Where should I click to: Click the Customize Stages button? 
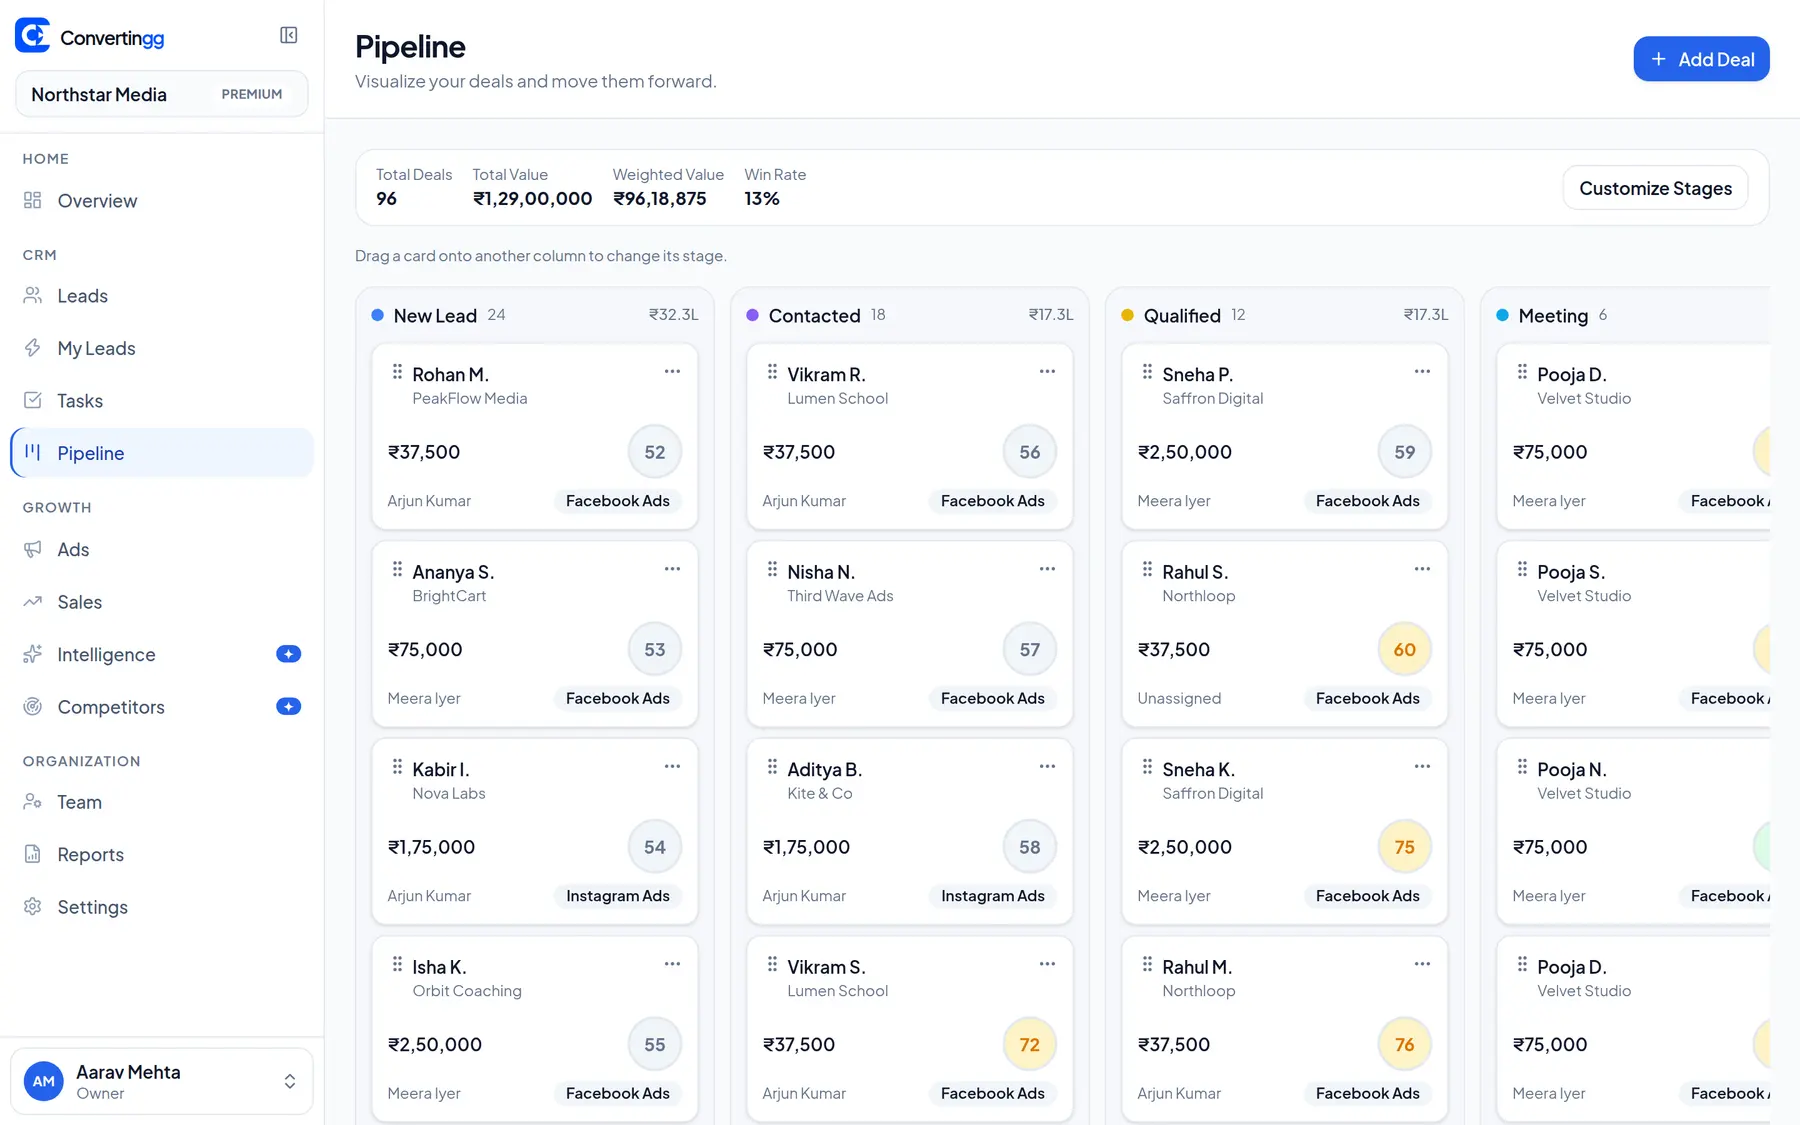point(1655,188)
